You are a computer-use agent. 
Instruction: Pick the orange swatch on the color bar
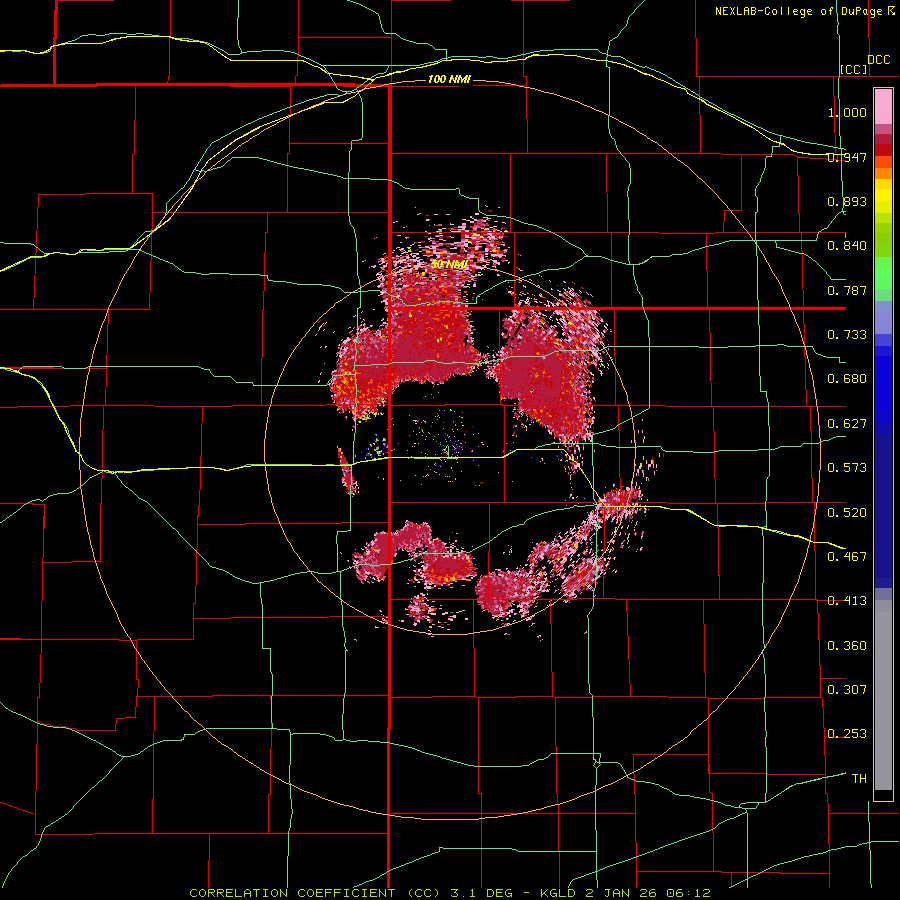tap(883, 173)
